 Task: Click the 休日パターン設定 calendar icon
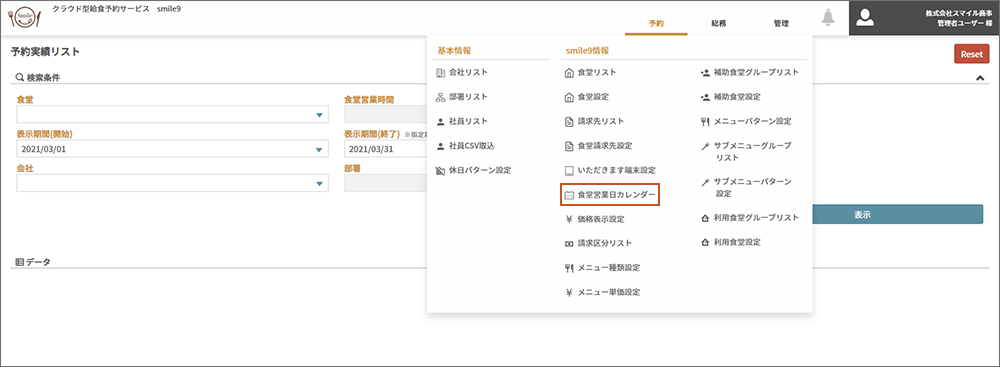[x=440, y=170]
